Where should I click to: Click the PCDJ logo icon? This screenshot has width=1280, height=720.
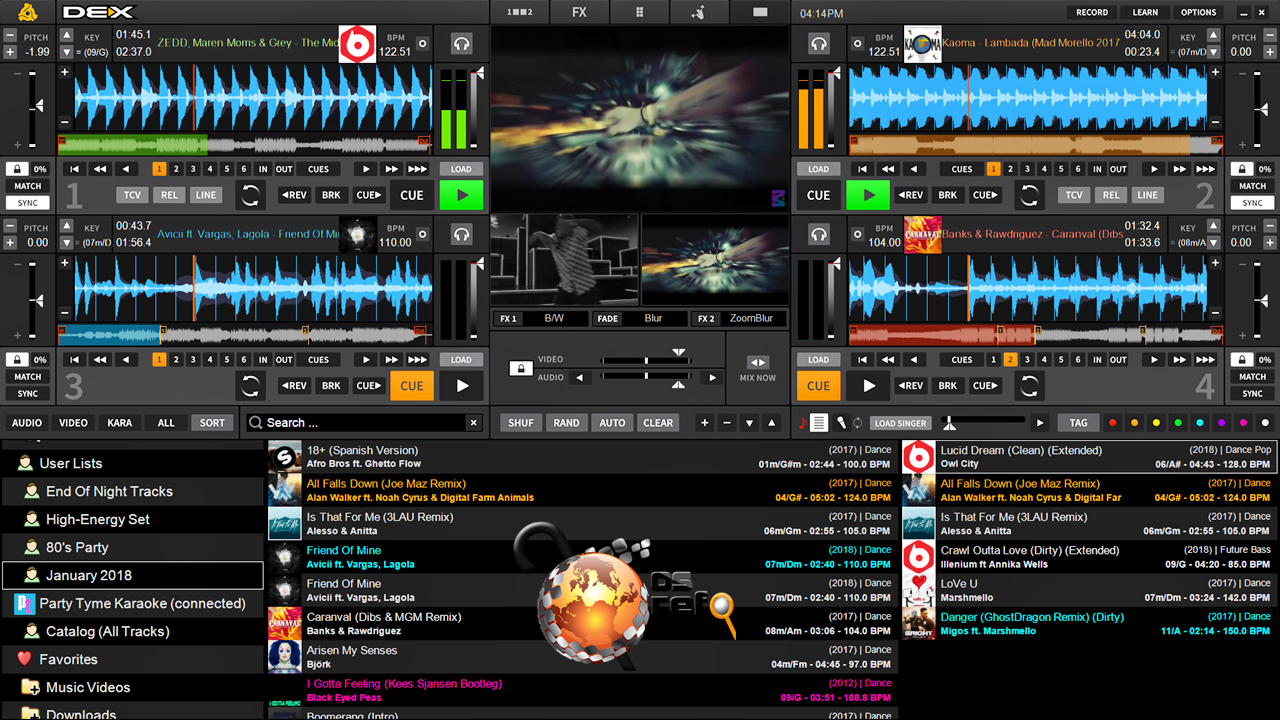pos(28,12)
